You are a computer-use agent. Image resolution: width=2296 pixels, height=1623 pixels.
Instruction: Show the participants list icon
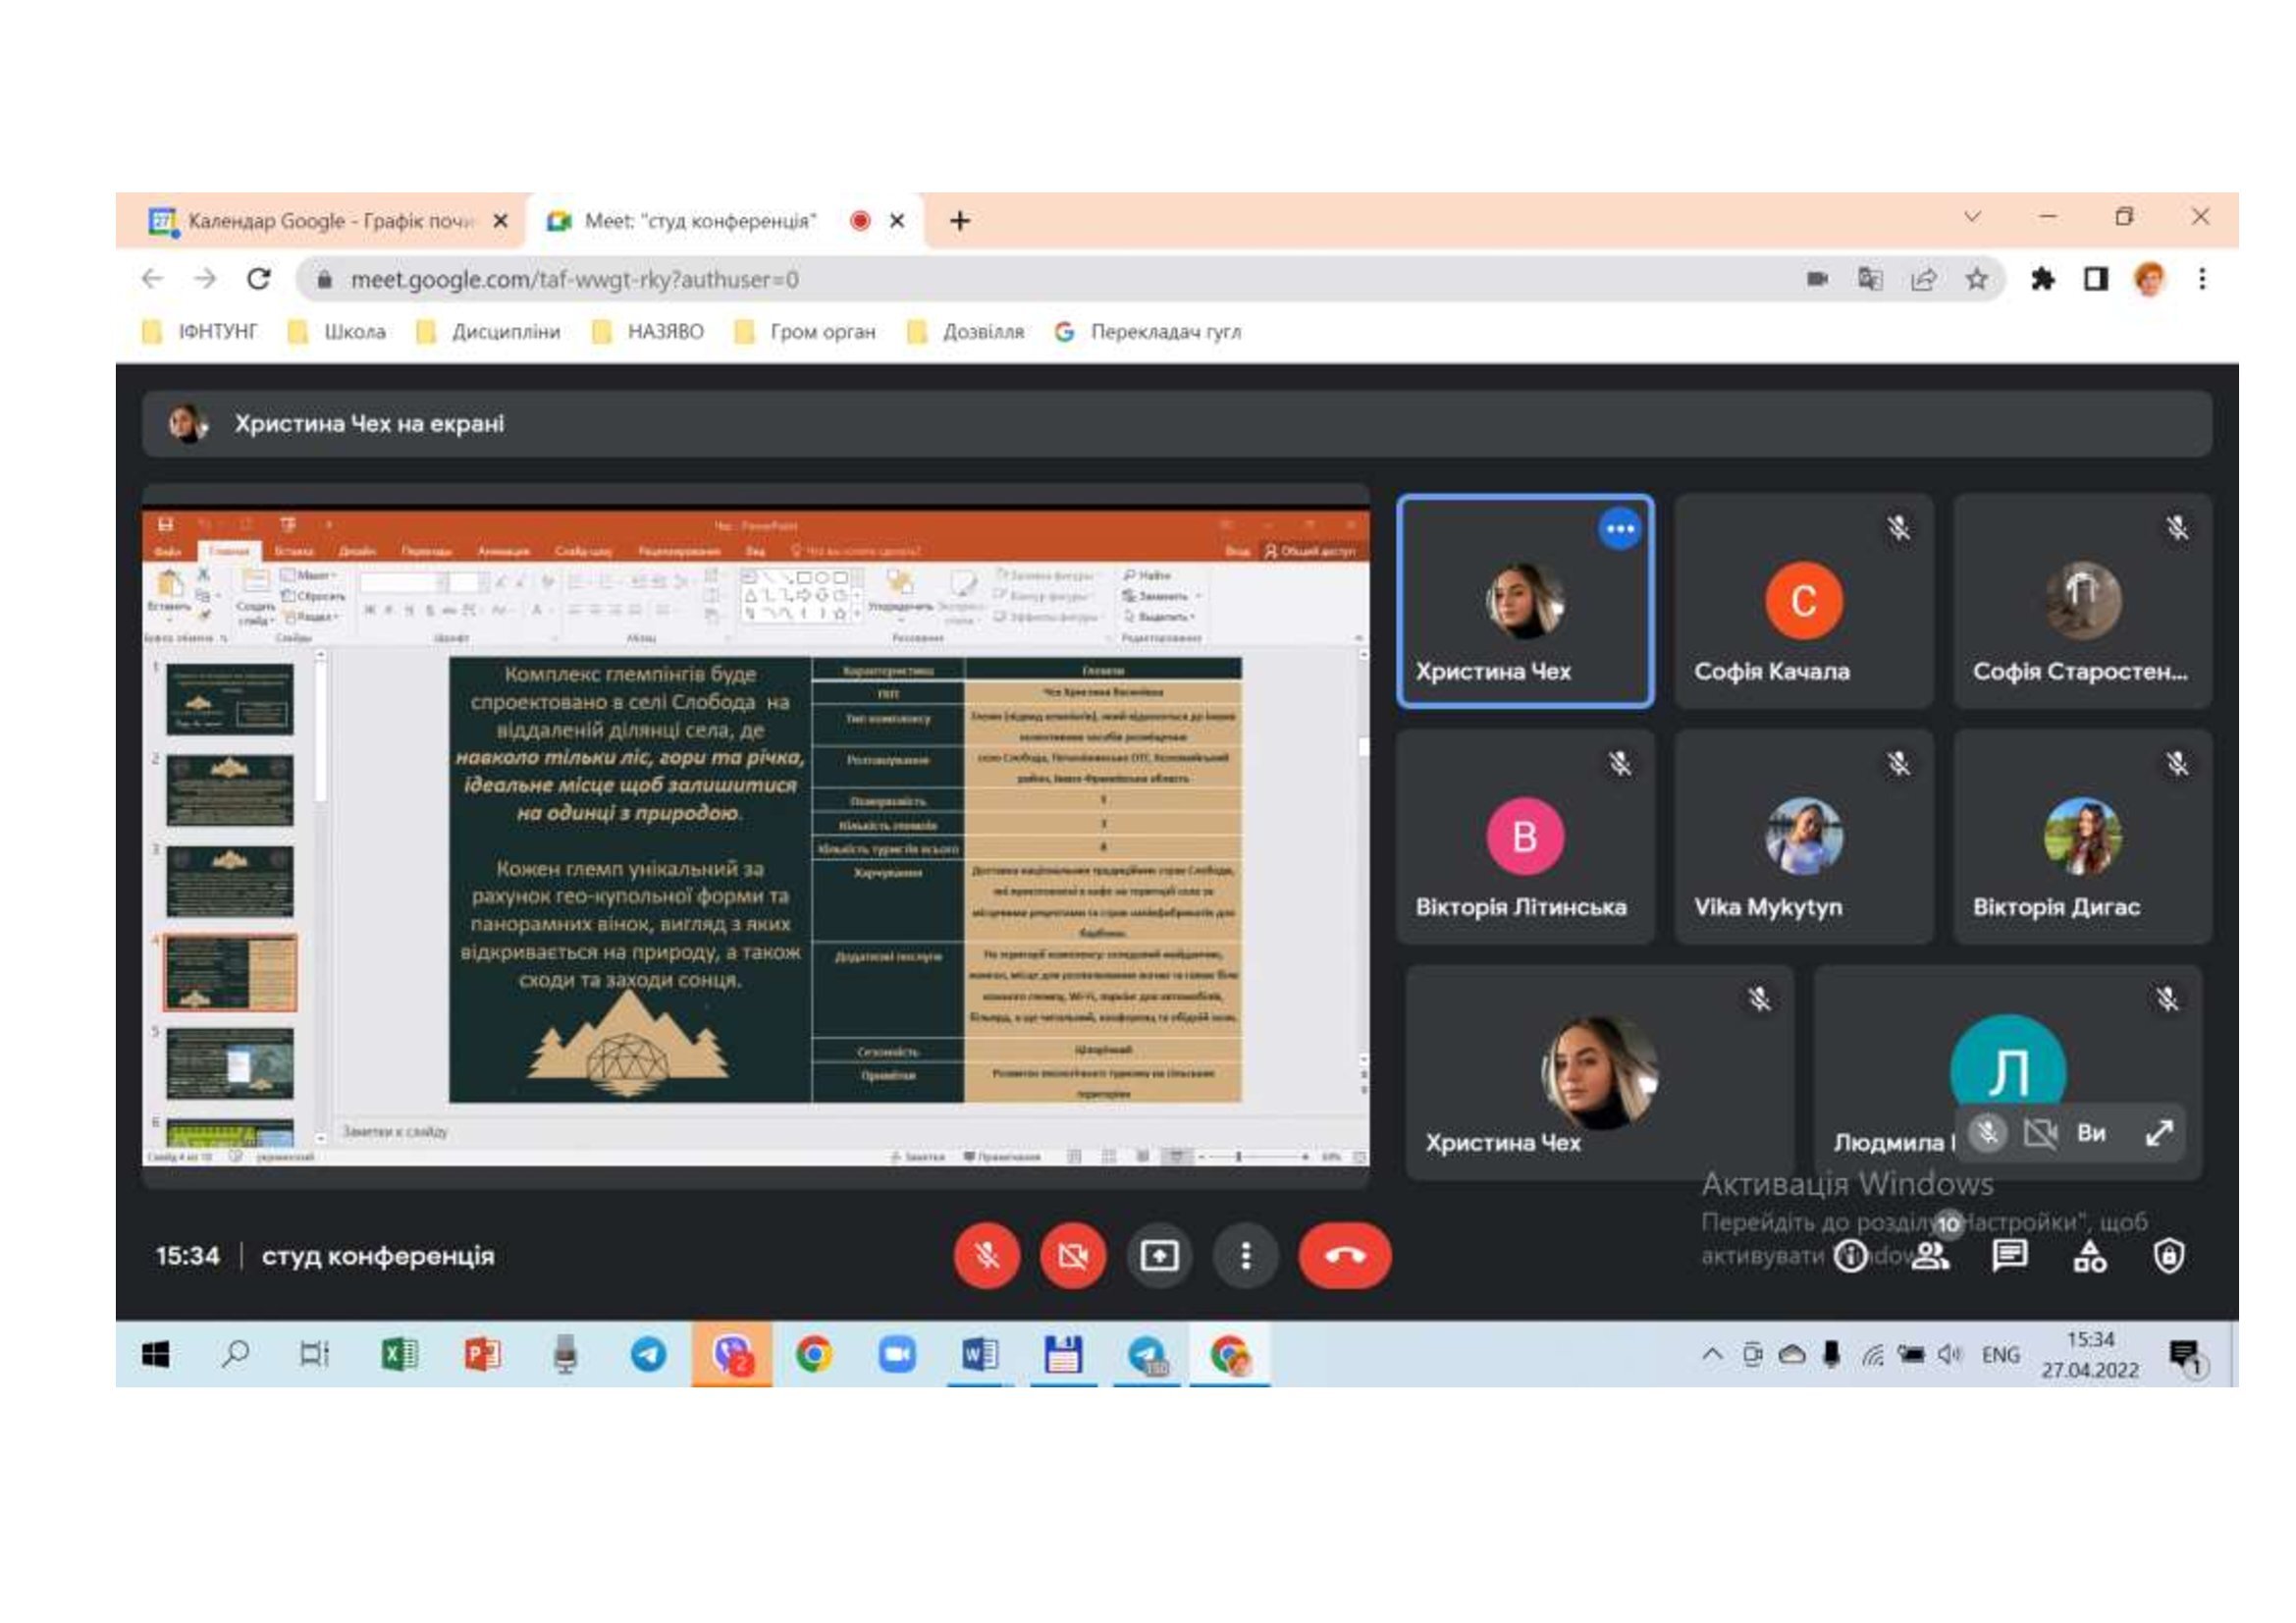pos(1930,1255)
